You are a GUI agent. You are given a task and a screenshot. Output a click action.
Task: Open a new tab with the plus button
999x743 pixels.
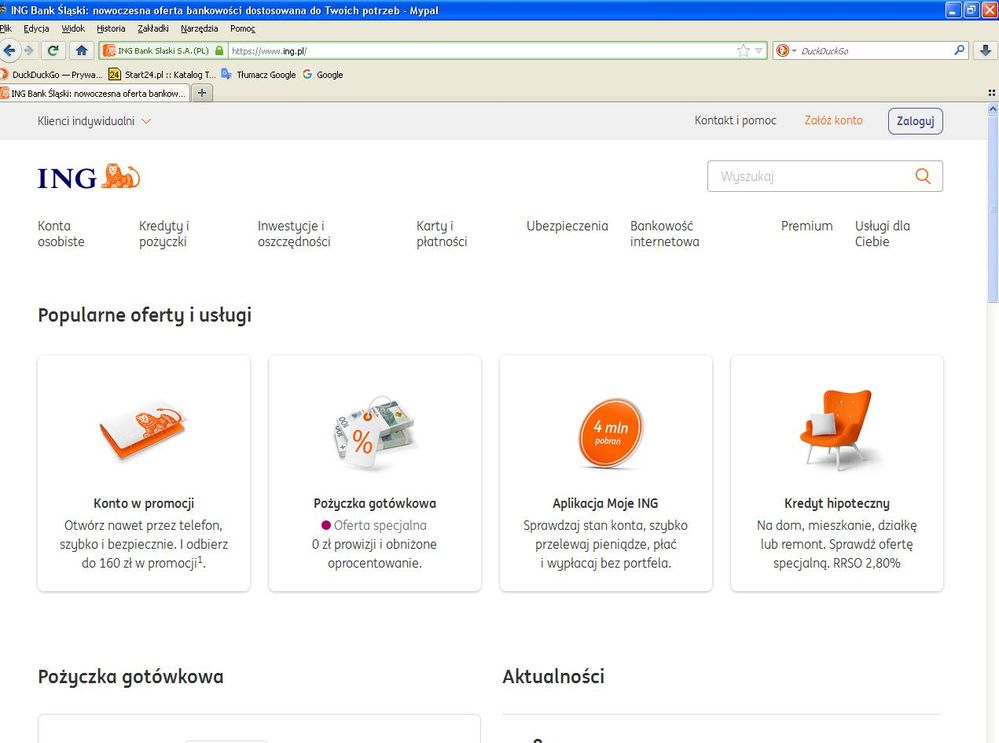point(202,93)
